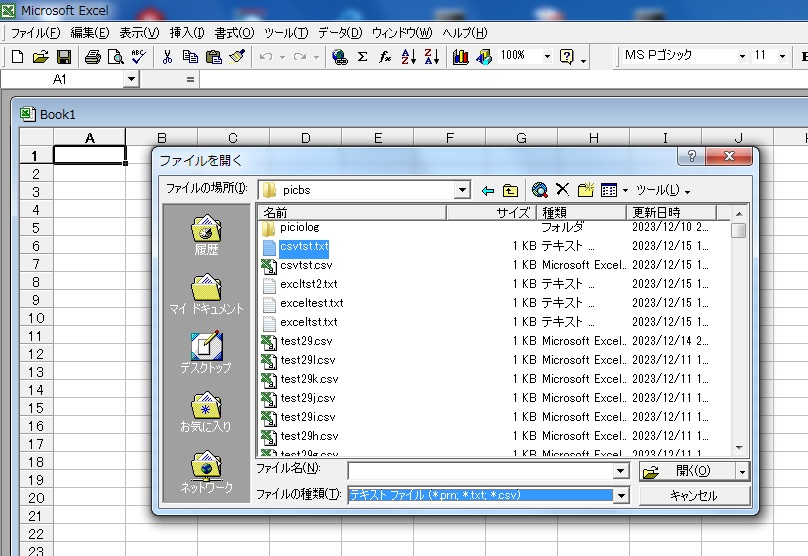Click the file list scrollbar down arrow
The image size is (808, 556).
739,448
